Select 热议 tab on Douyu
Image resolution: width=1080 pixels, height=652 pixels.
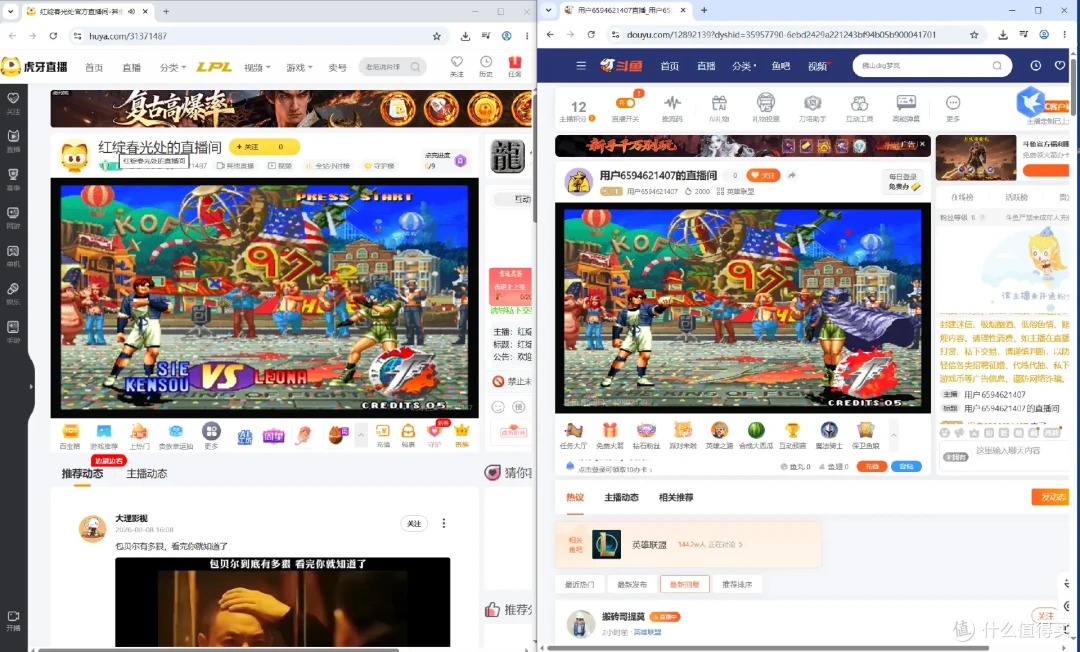pos(575,497)
